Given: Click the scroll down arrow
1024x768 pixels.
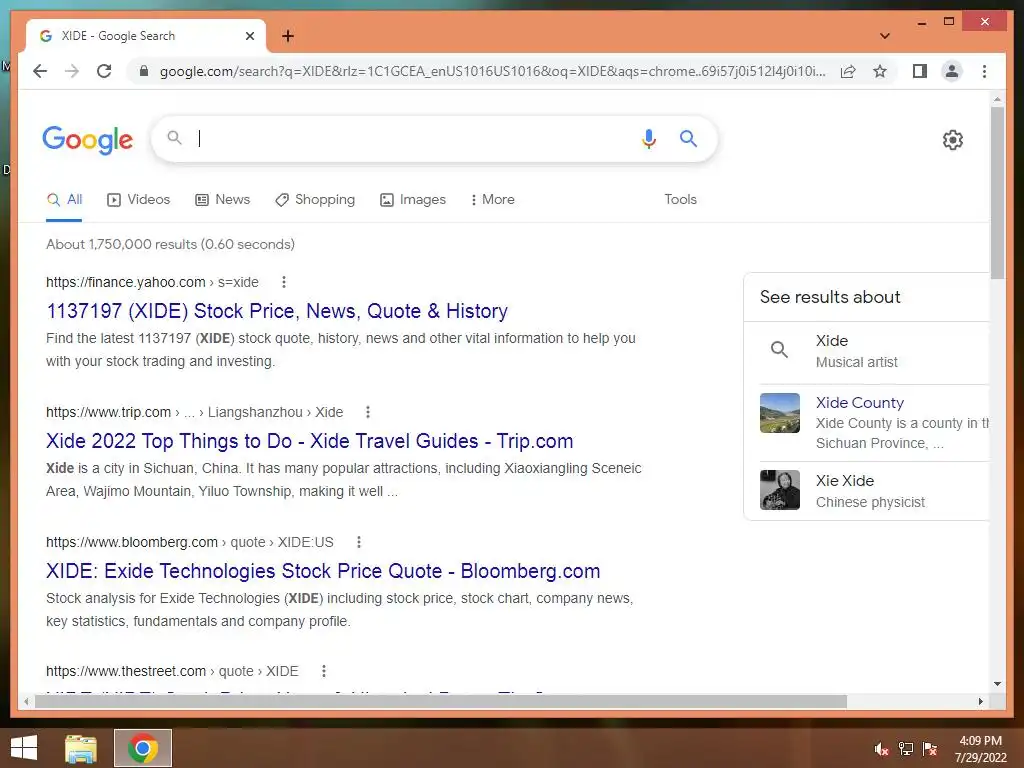Looking at the screenshot, I should 997,684.
